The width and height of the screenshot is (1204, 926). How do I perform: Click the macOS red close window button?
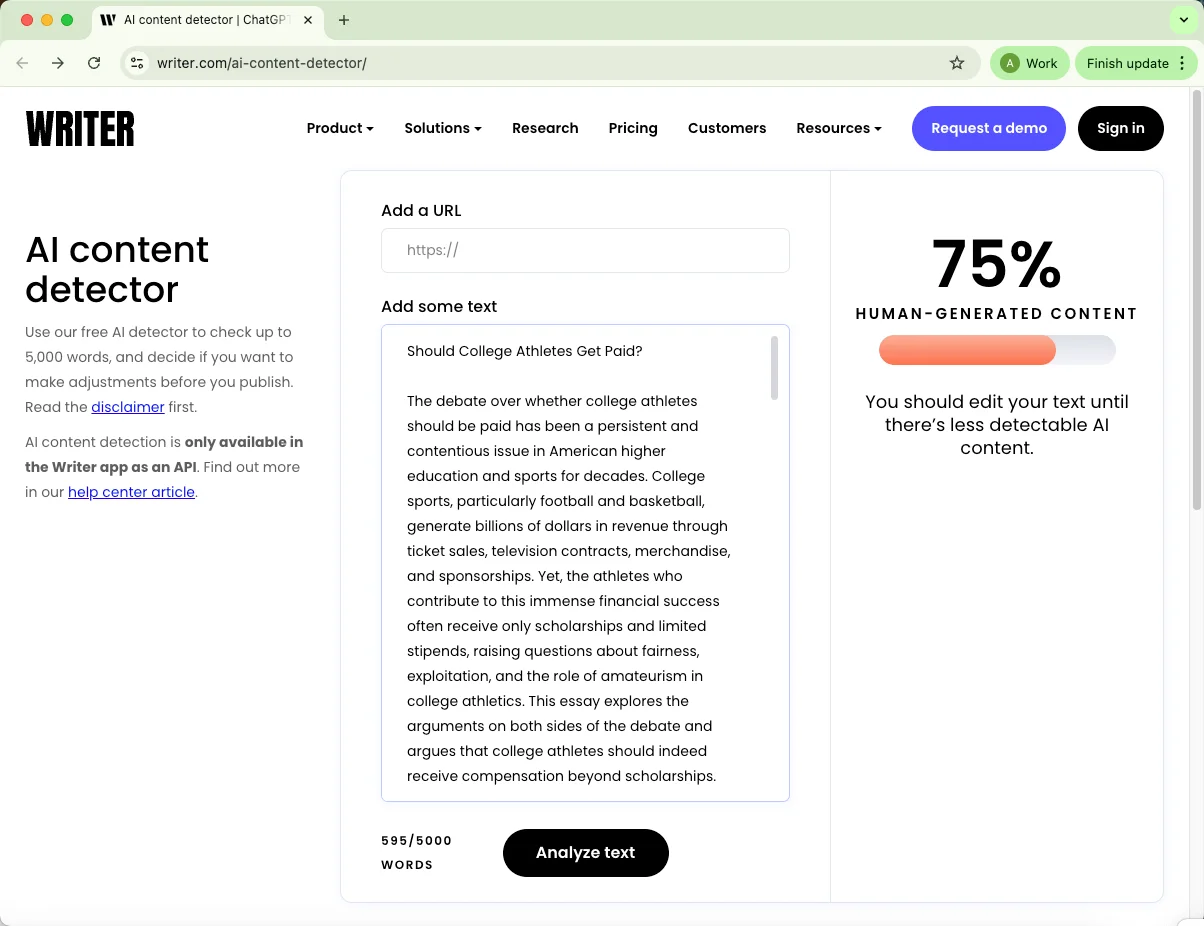(27, 20)
